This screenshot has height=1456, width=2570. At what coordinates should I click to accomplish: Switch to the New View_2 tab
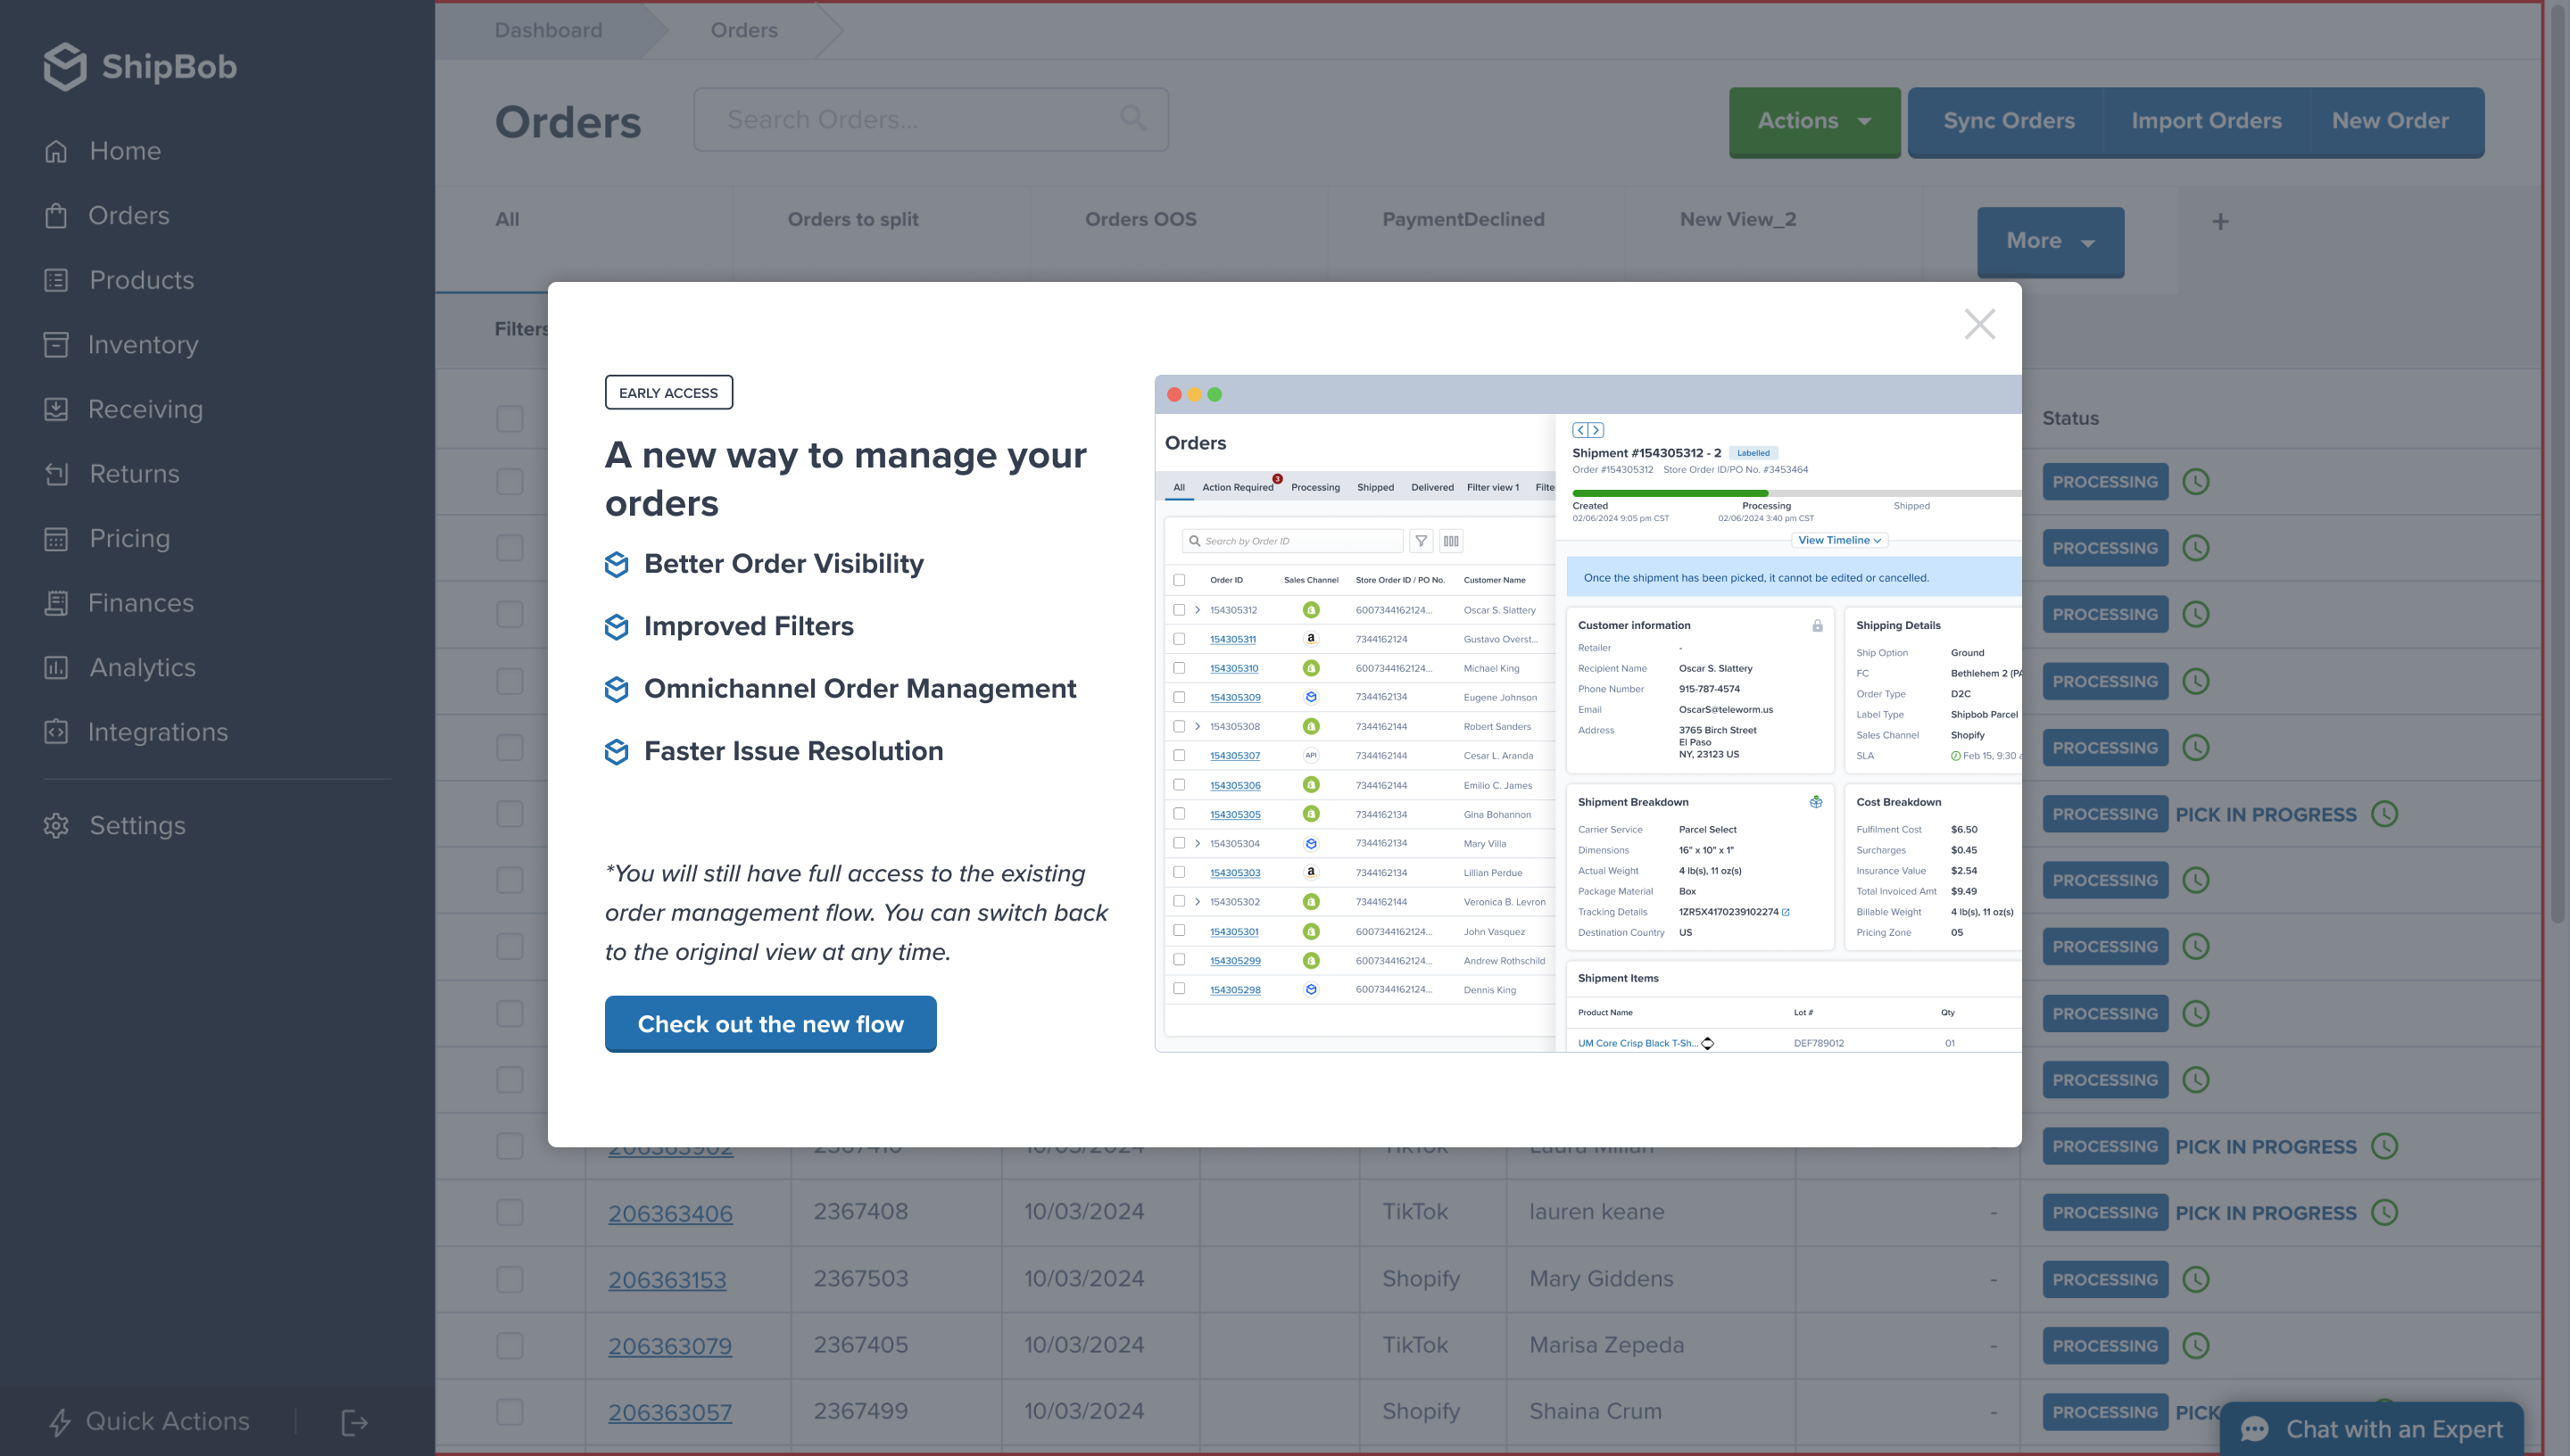(x=1738, y=219)
